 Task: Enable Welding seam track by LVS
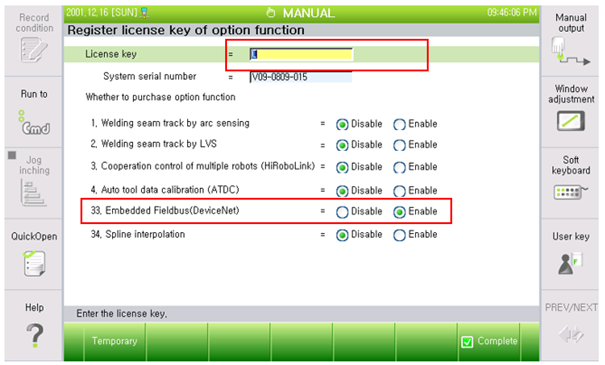399,145
